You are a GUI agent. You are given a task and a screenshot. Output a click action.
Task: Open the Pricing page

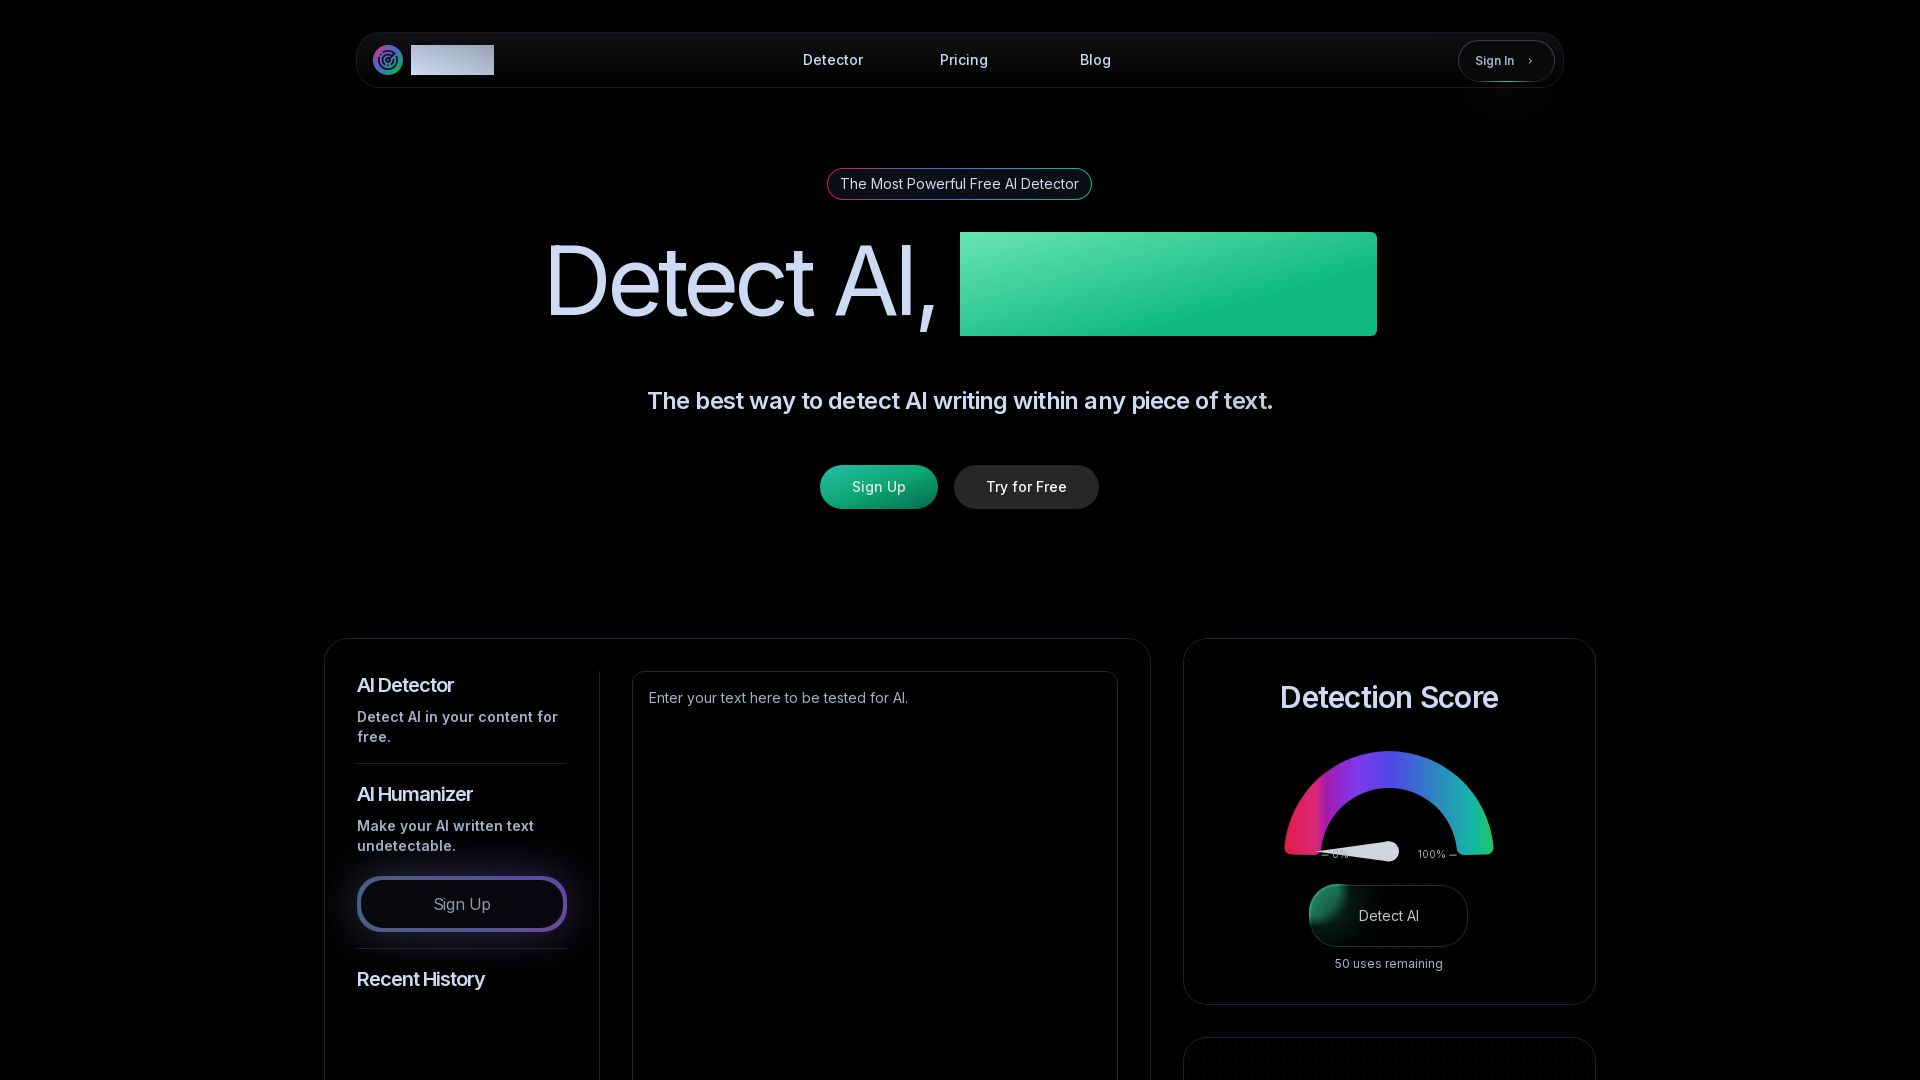click(963, 60)
